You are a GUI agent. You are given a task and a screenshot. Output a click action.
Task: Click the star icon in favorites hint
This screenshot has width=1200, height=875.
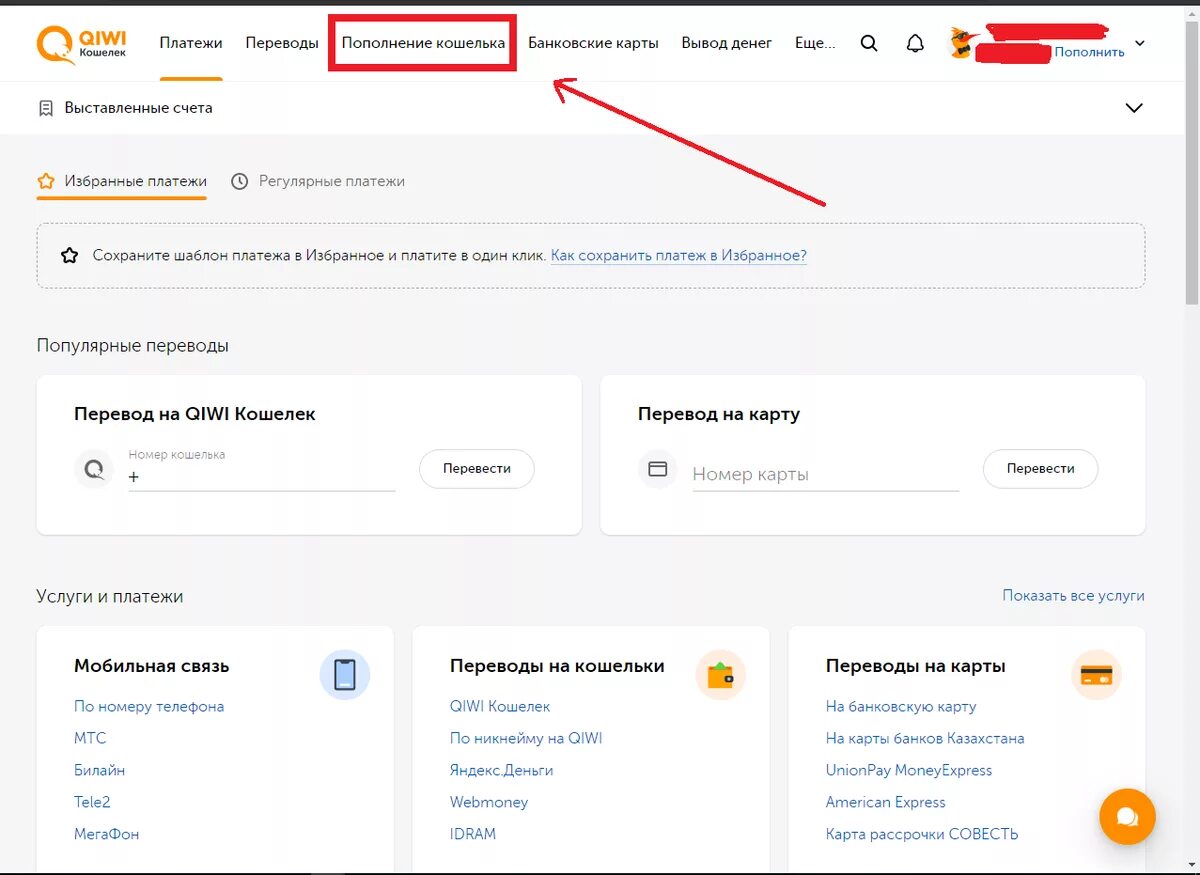coord(69,255)
